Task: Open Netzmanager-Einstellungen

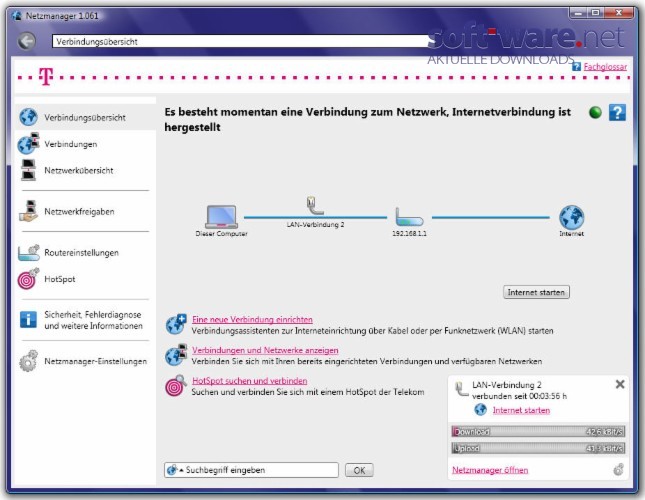Action: (x=85, y=361)
